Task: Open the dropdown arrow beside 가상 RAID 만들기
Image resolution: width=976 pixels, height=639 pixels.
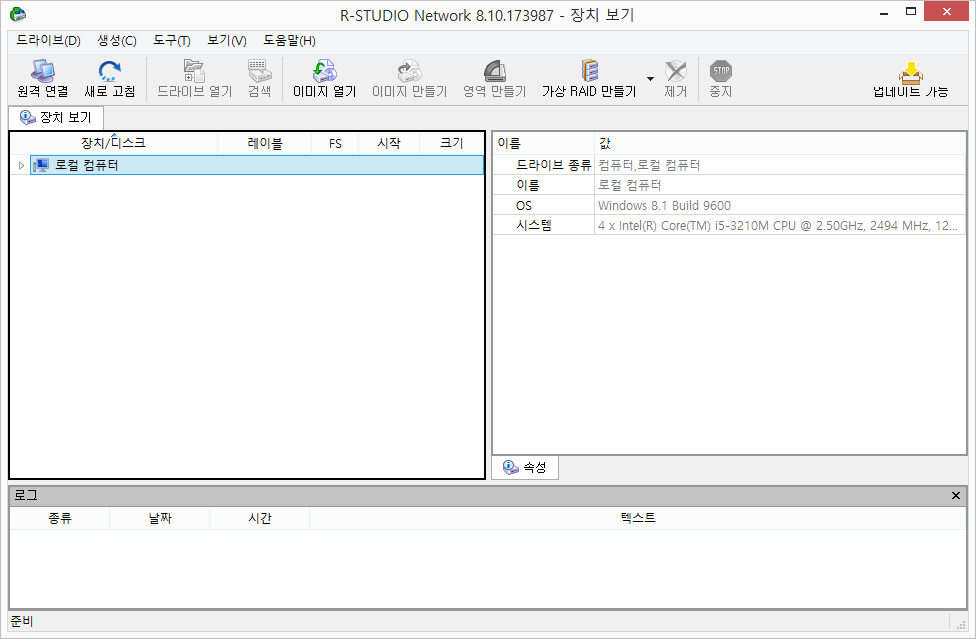Action: (650, 78)
